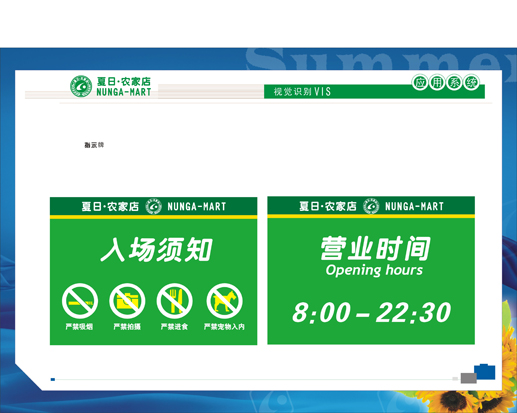Click the 8:00 – 22:30 time text
The image size is (517, 413).
371,312
